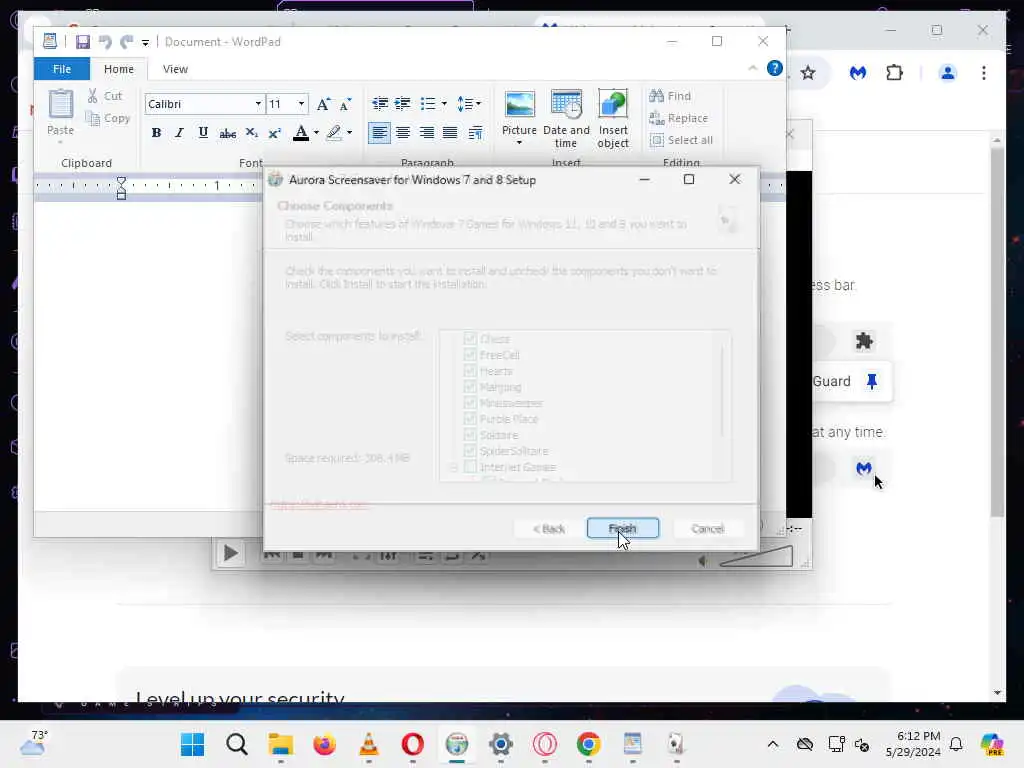Select Align text left
1024x768 pixels.
[x=379, y=133]
